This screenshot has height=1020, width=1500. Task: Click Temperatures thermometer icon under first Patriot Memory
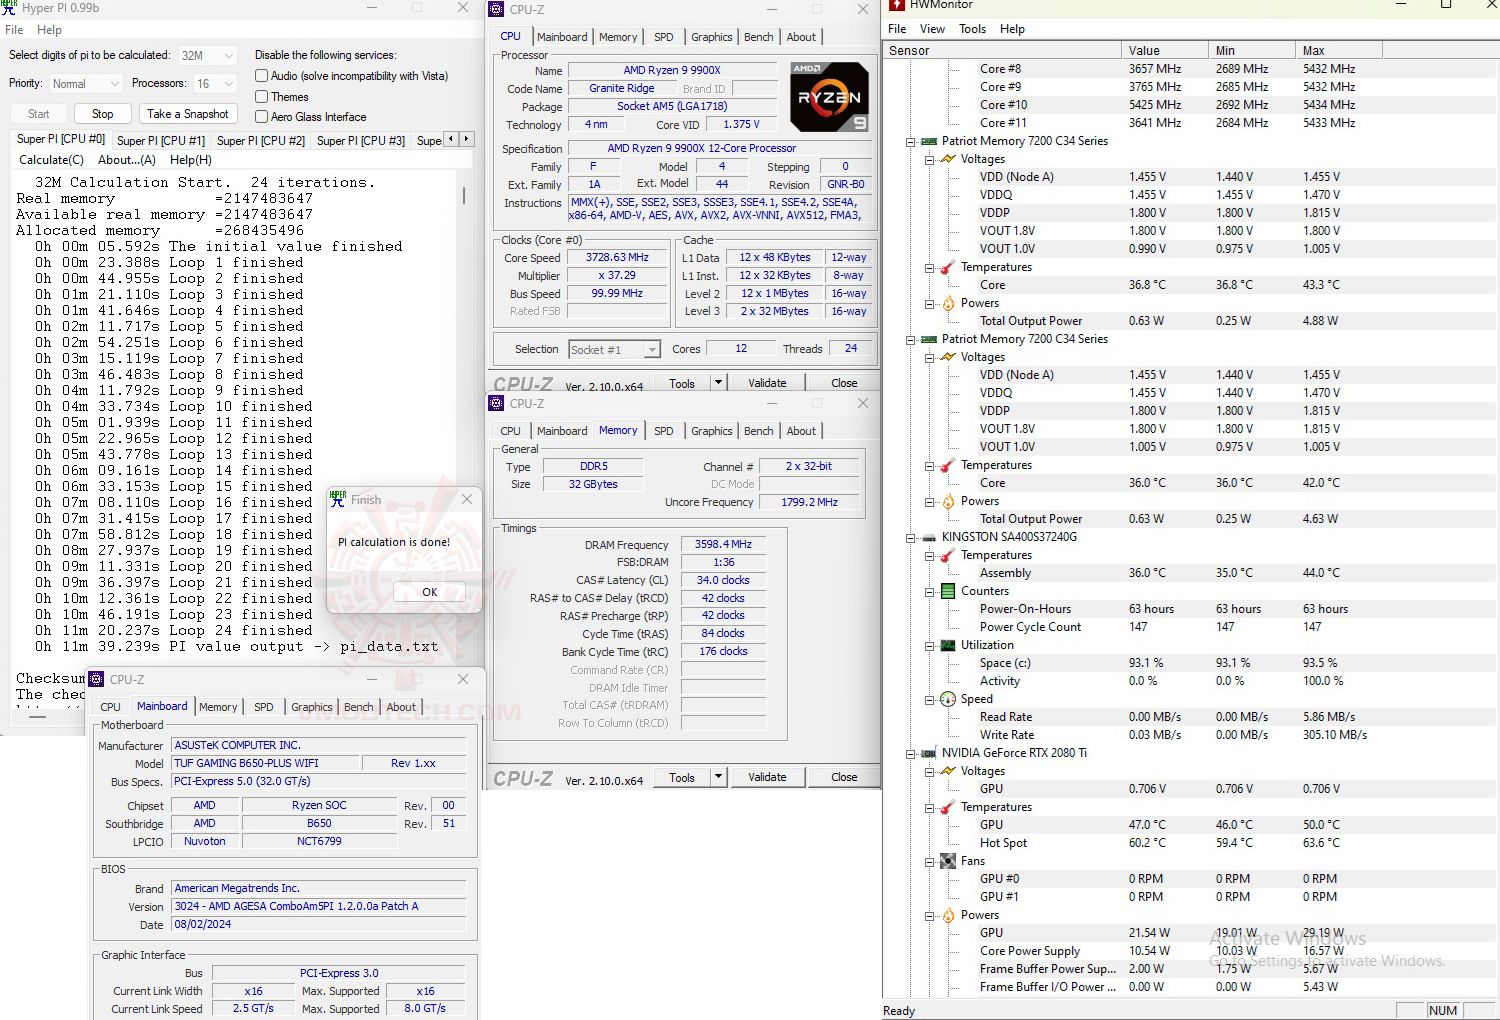point(948,267)
